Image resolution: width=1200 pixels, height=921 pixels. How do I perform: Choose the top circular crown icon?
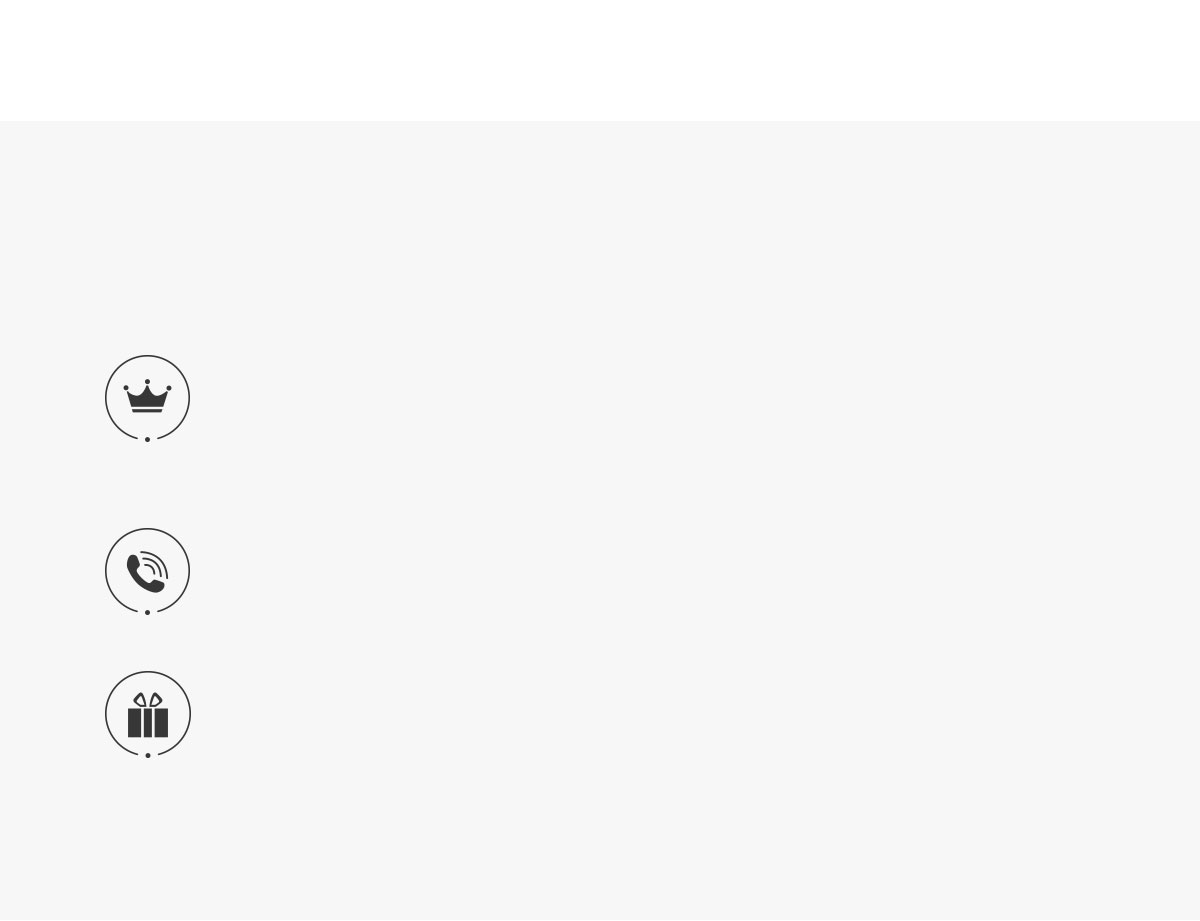(x=147, y=398)
